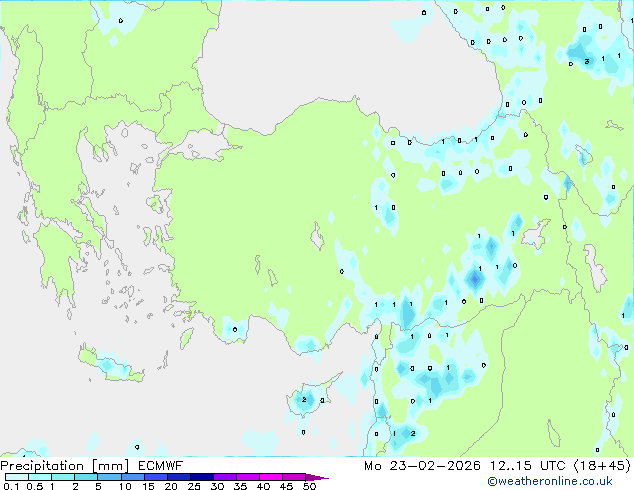
Task: Select the 30–35 mm legend swatch
Action: click(224, 477)
